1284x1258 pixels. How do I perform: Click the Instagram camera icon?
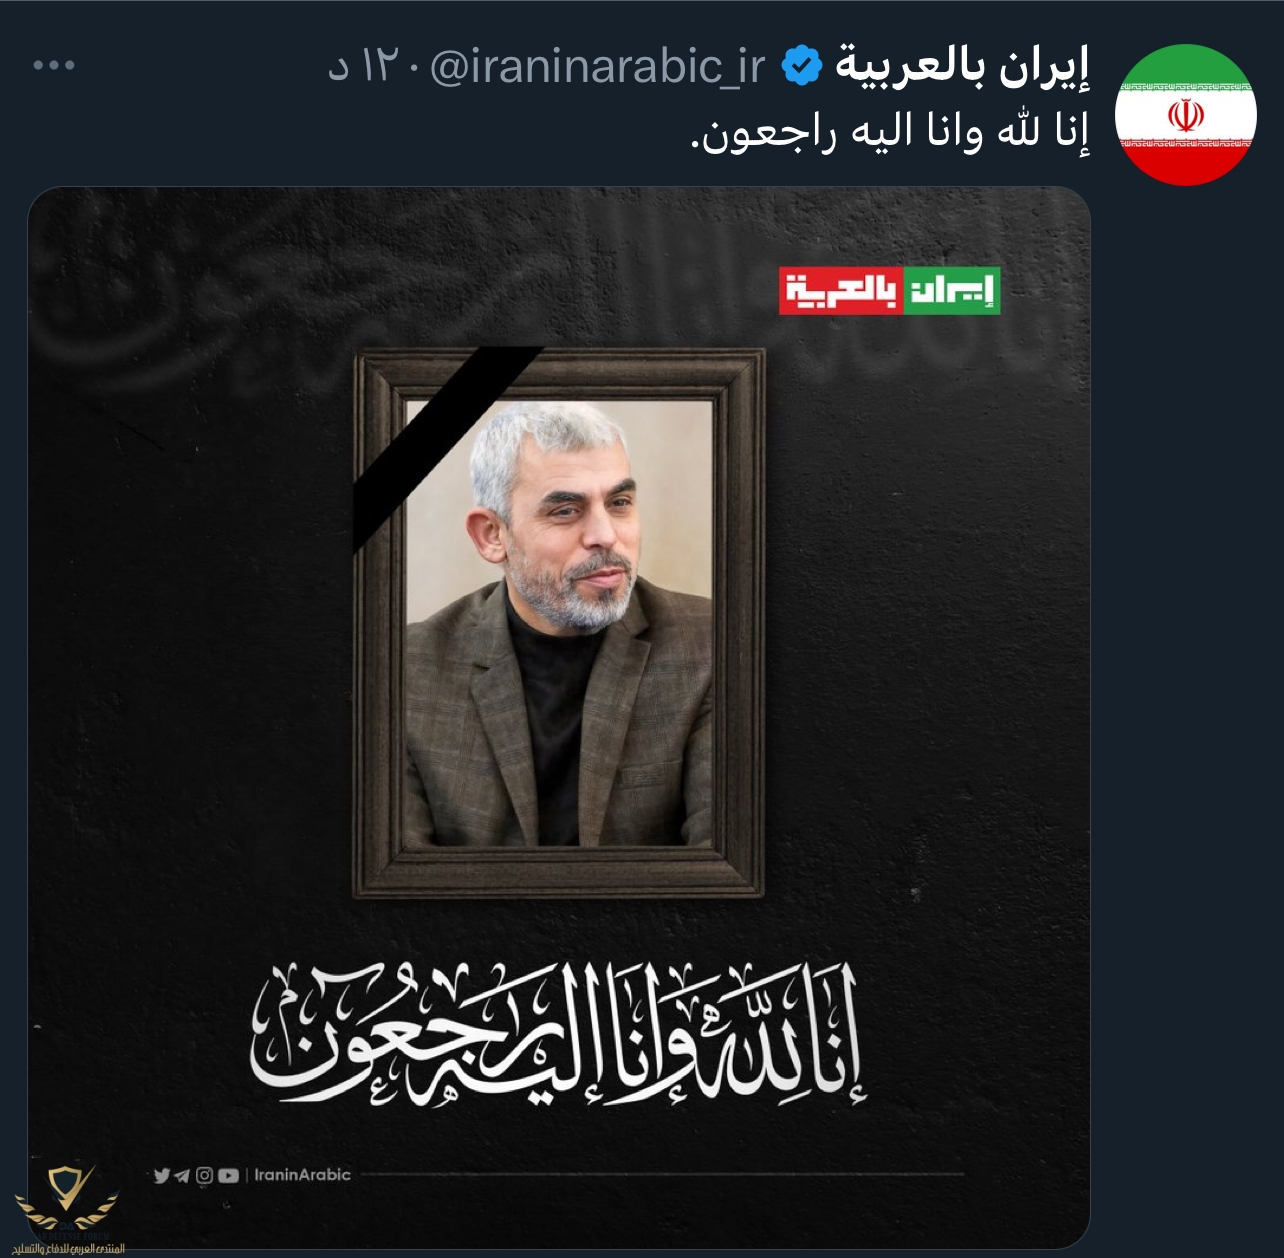pos(204,1176)
